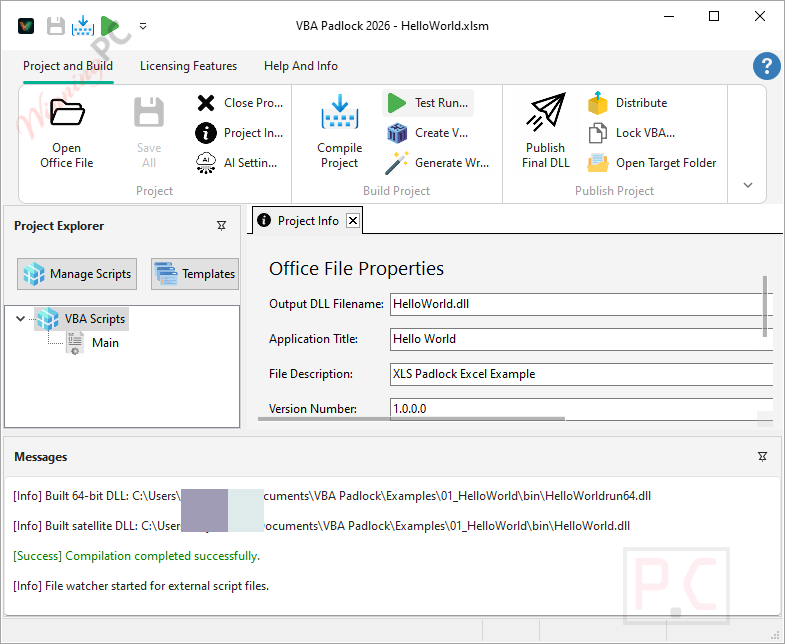Click the Application Title field
Viewport: 785px width, 644px height.
point(580,339)
